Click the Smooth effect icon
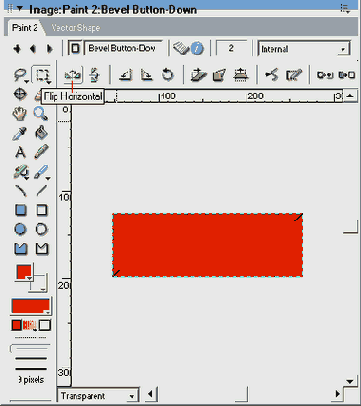361x406 pixels. tap(272, 75)
